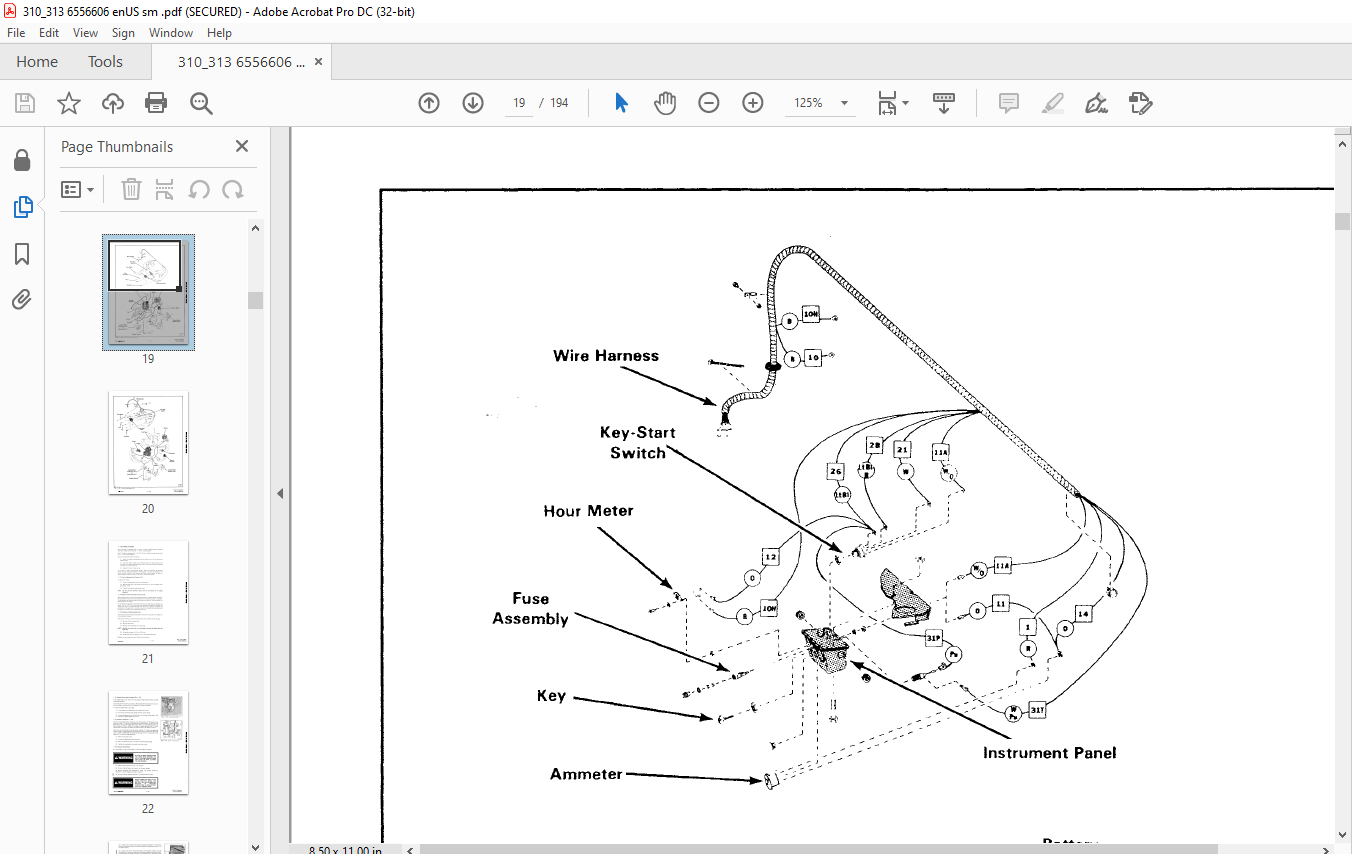Click the Key-Start Switch label
Screen dimensions: 1352x854
[x=638, y=443]
